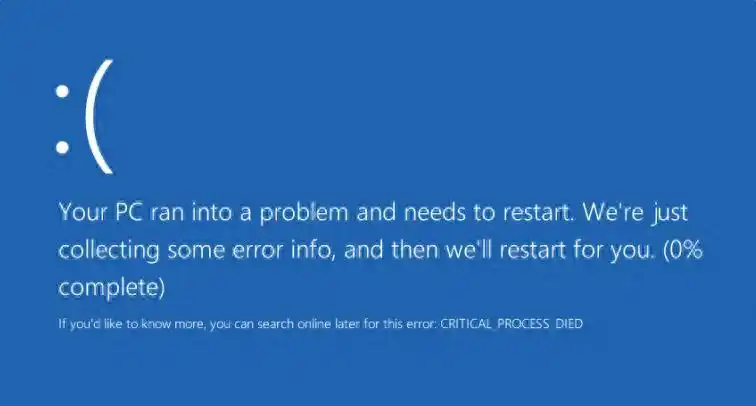Click the word 'PROCESS' in error code

coord(523,324)
